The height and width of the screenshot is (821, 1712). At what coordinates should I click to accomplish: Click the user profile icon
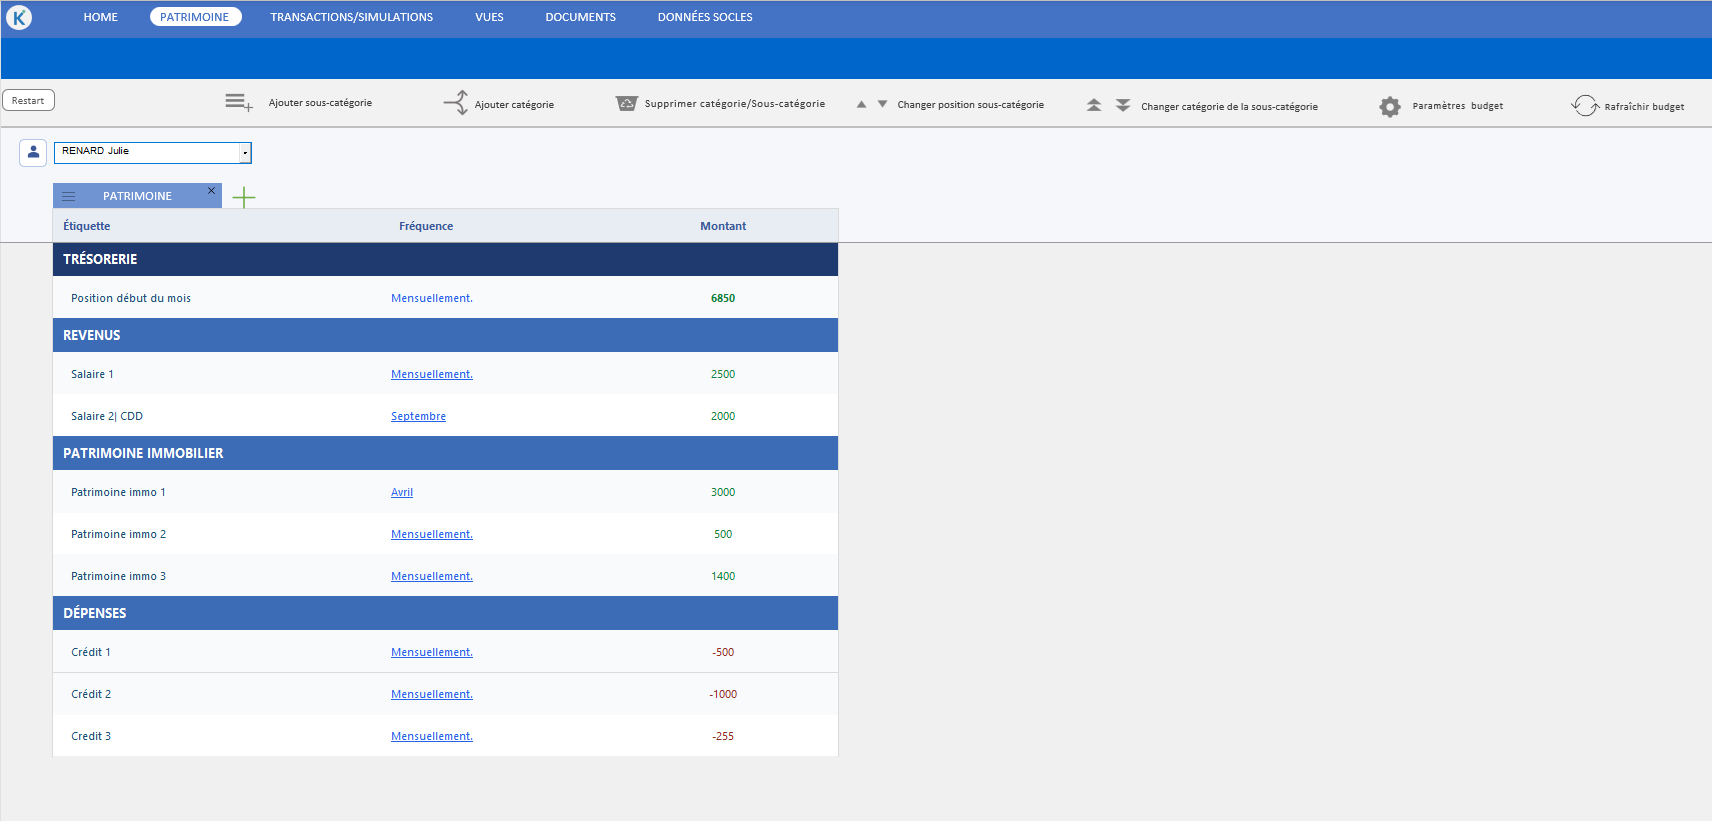(x=33, y=152)
